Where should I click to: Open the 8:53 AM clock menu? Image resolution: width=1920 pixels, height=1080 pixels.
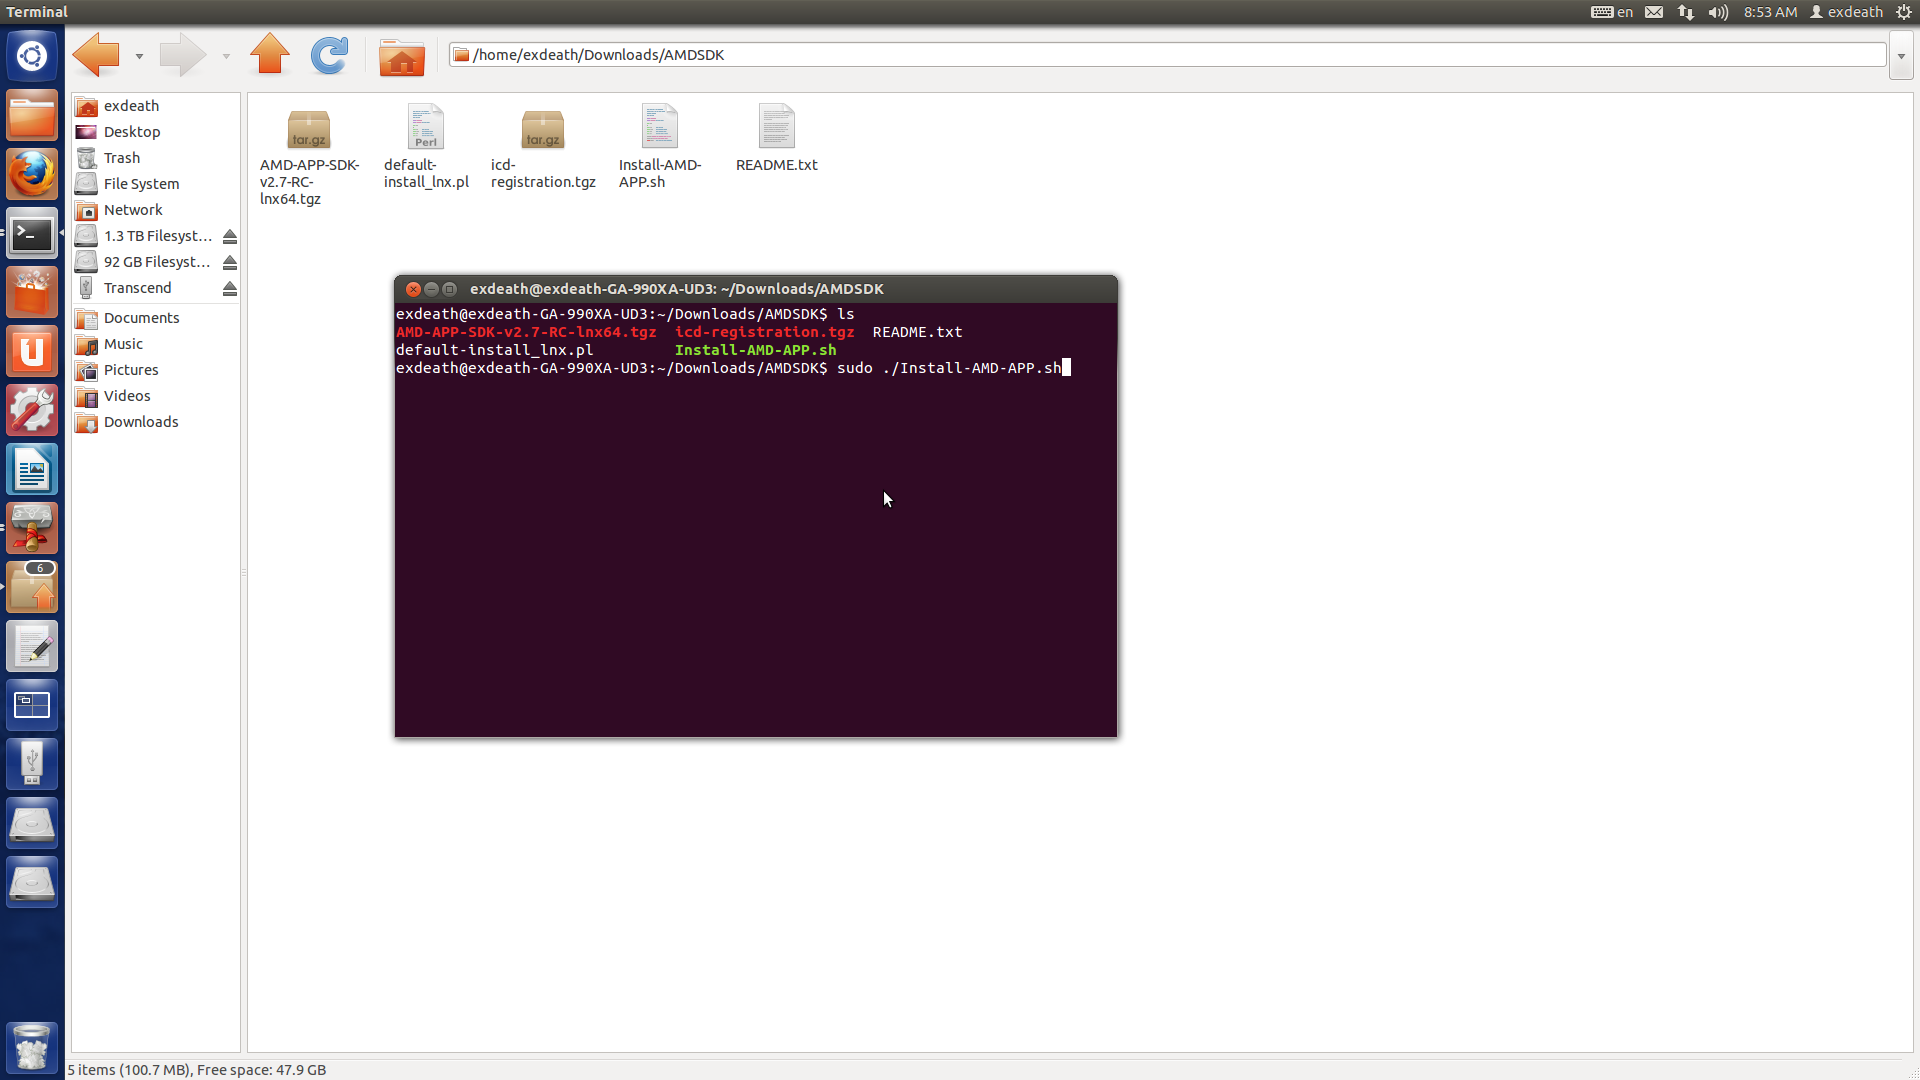pyautogui.click(x=1770, y=12)
